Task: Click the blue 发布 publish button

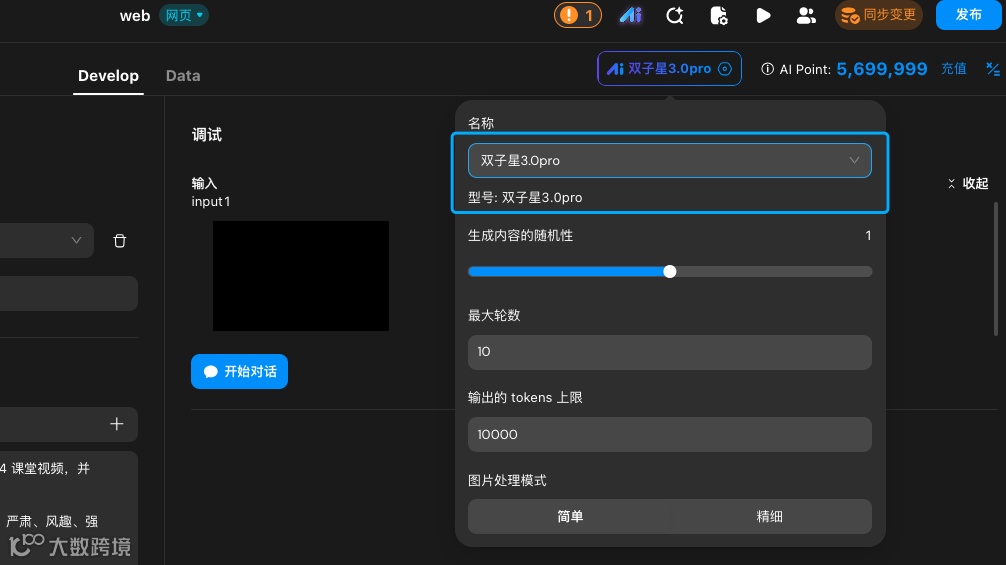Action: tap(968, 15)
